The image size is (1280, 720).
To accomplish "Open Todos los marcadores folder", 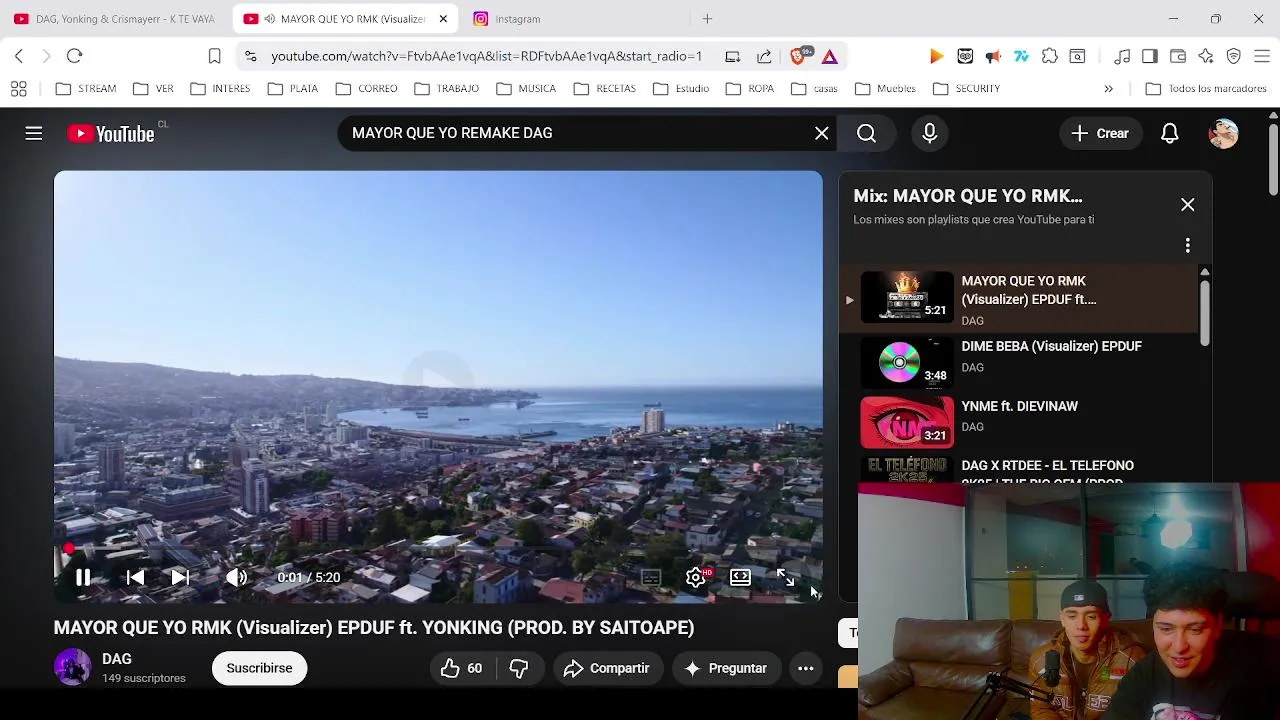I will point(1206,89).
